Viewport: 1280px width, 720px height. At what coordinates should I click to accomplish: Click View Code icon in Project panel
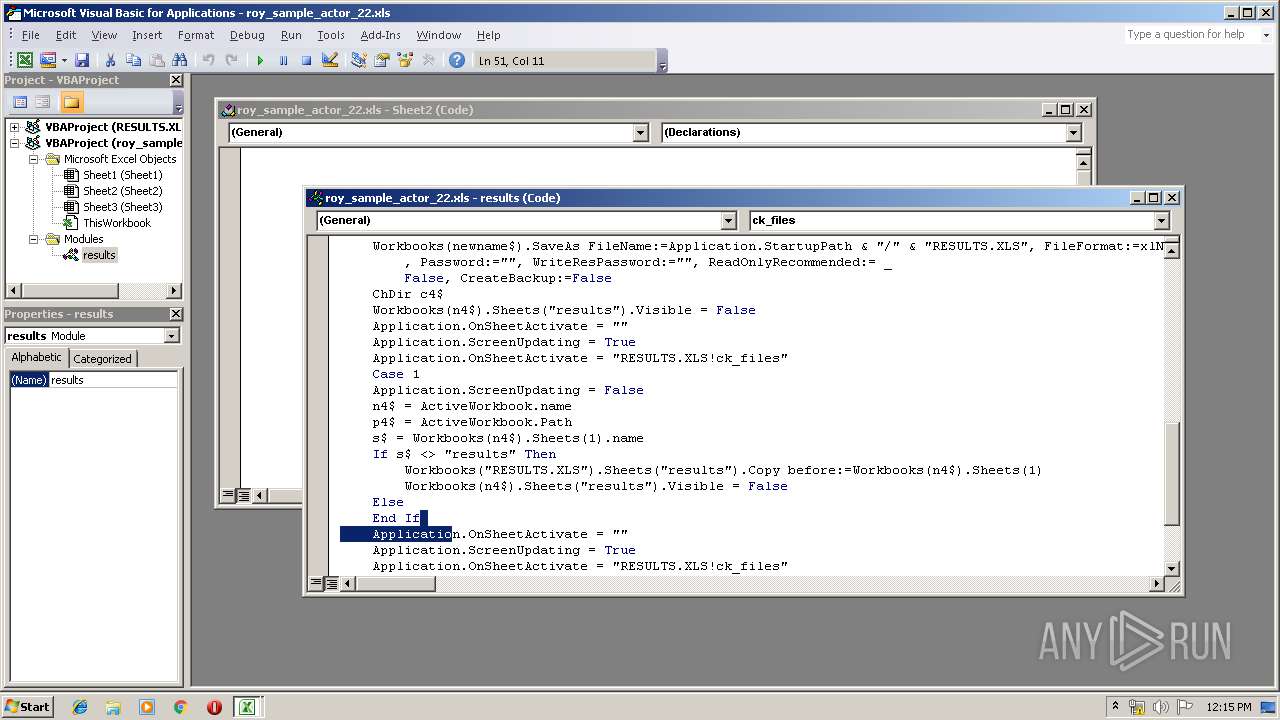pyautogui.click(x=20, y=102)
